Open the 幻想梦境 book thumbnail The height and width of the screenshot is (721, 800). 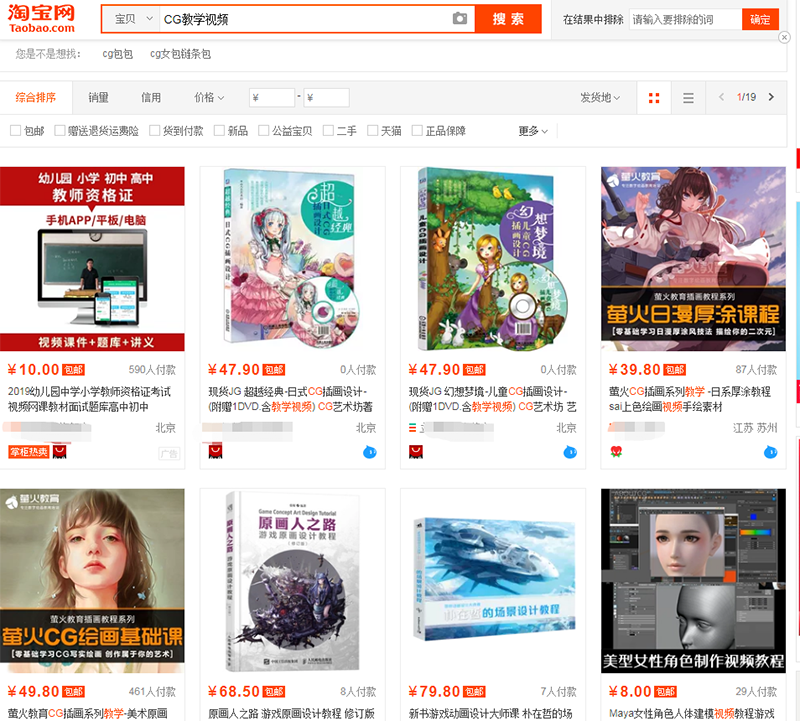(493, 259)
